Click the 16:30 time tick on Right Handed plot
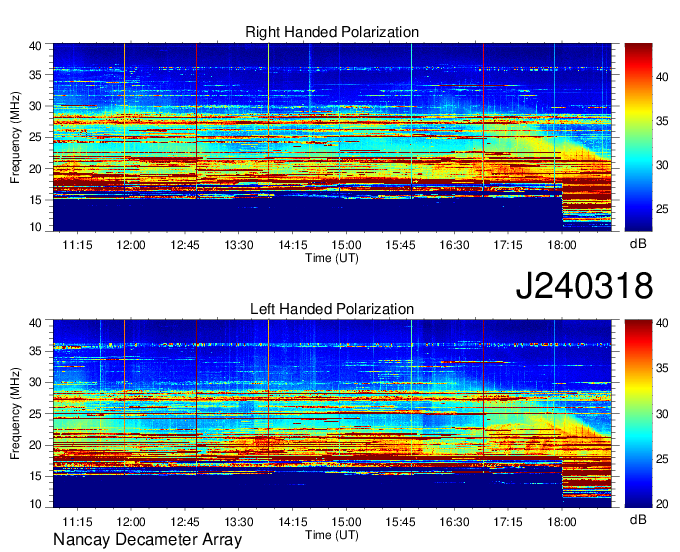The image size is (680, 552). pos(454,245)
